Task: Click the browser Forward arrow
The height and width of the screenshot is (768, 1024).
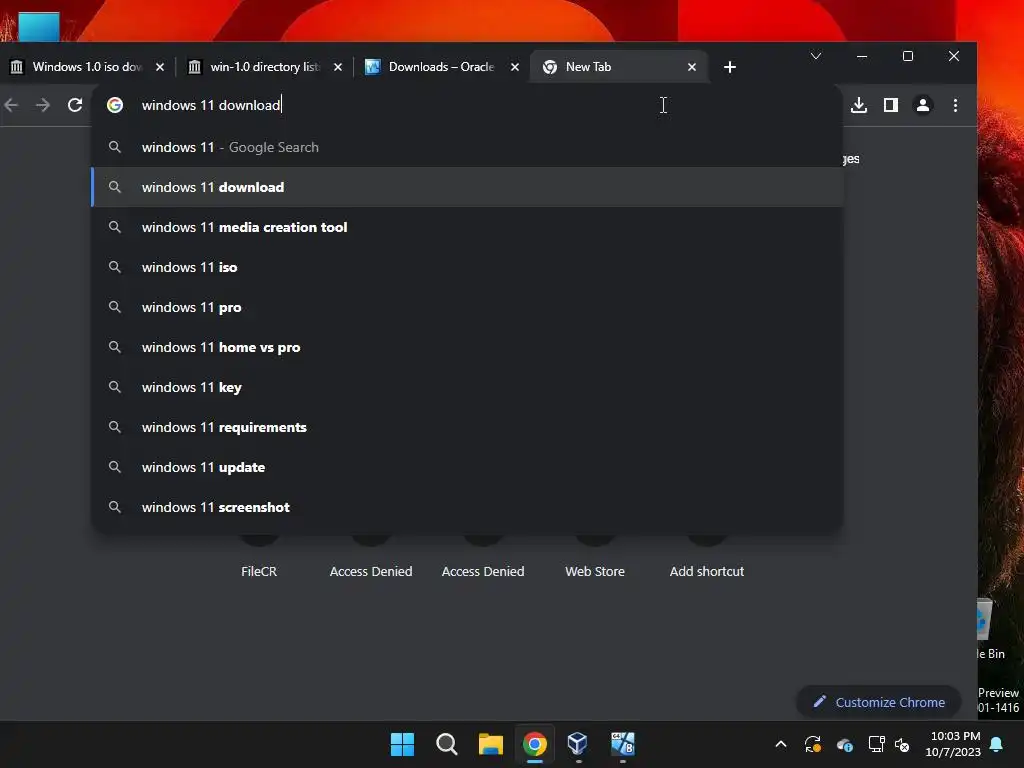Action: point(43,105)
